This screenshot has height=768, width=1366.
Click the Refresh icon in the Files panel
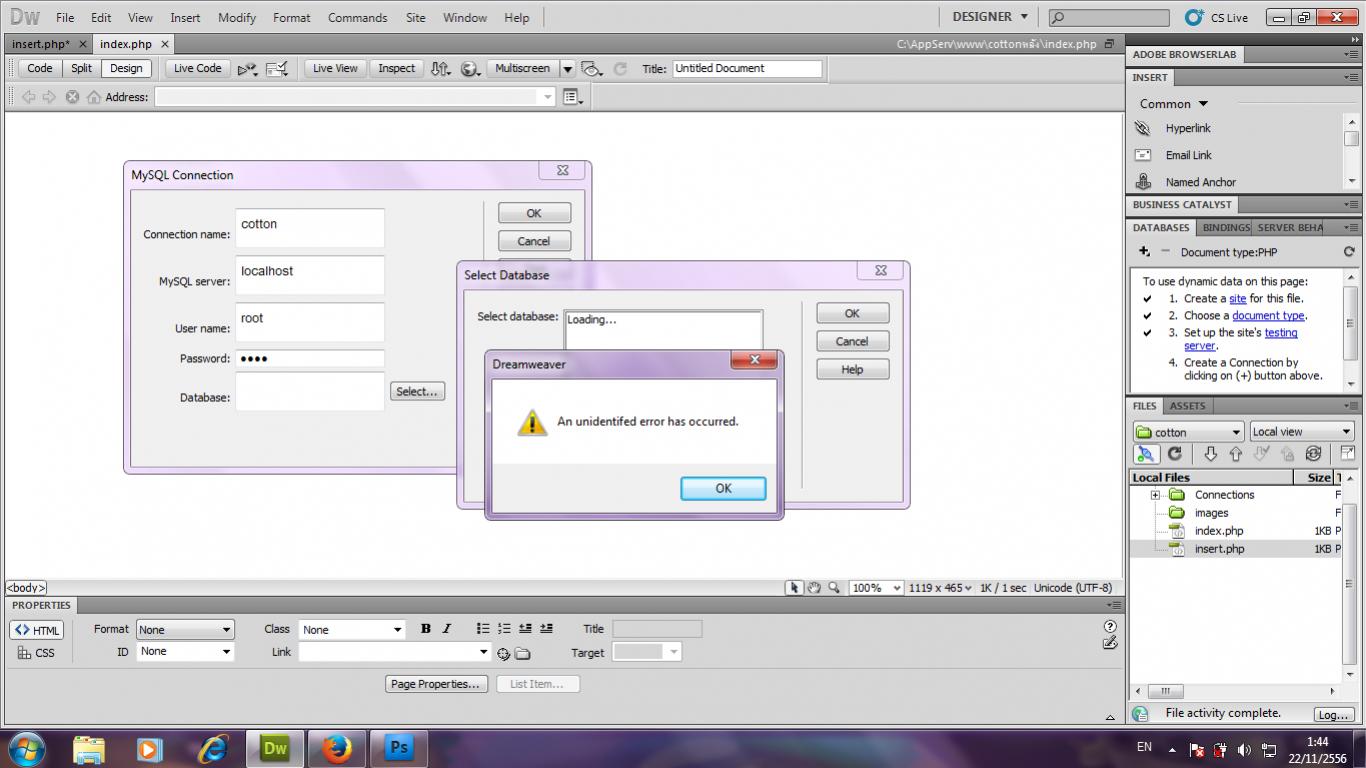1175,454
